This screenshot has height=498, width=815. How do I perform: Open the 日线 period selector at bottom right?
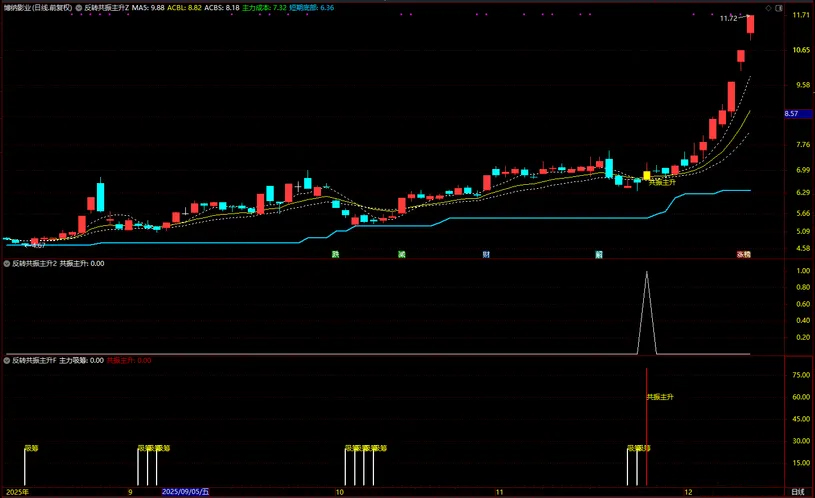coord(796,492)
